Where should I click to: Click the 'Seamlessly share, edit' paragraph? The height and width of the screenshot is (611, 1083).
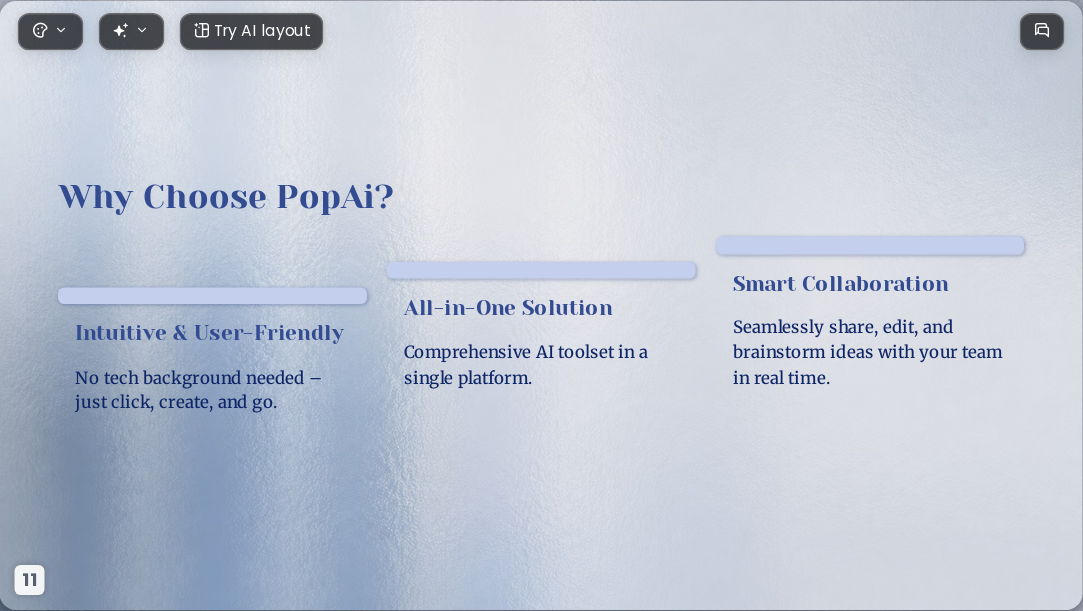point(868,352)
